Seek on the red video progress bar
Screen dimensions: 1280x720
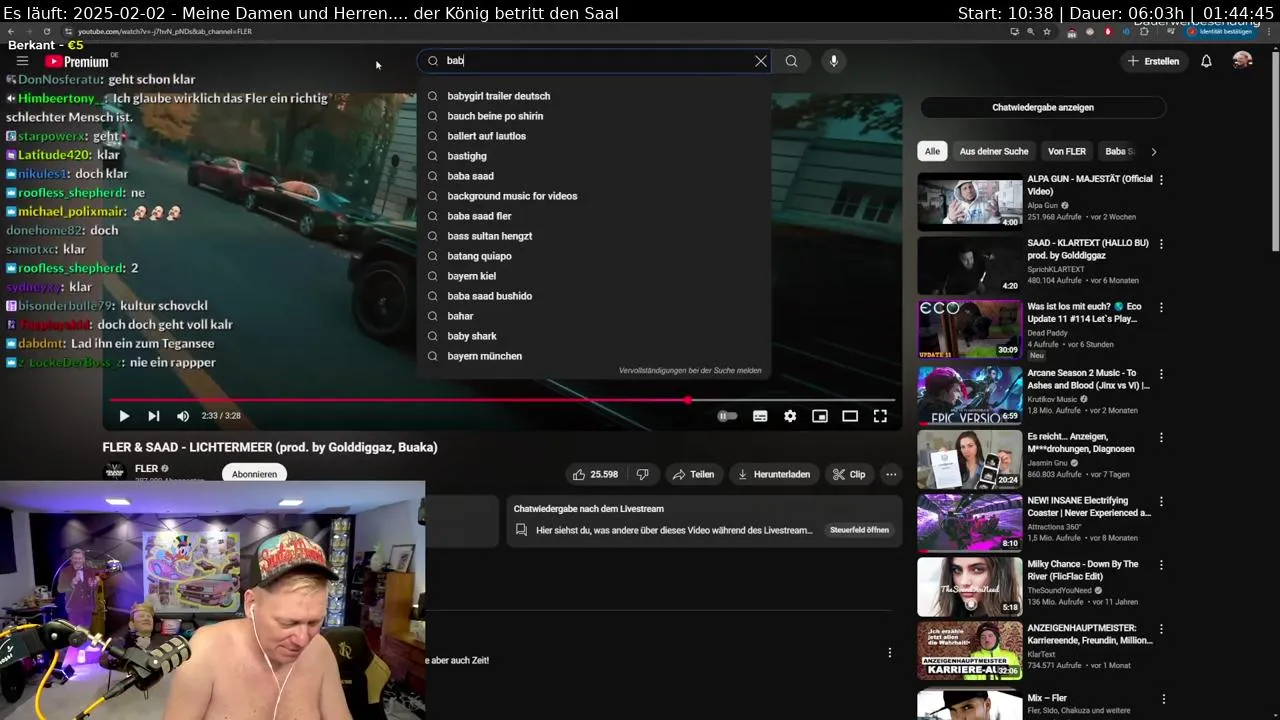click(x=503, y=400)
